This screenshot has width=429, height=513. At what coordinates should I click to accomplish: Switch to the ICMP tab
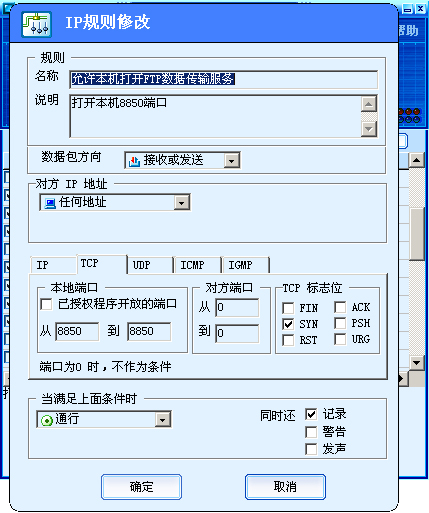[198, 265]
